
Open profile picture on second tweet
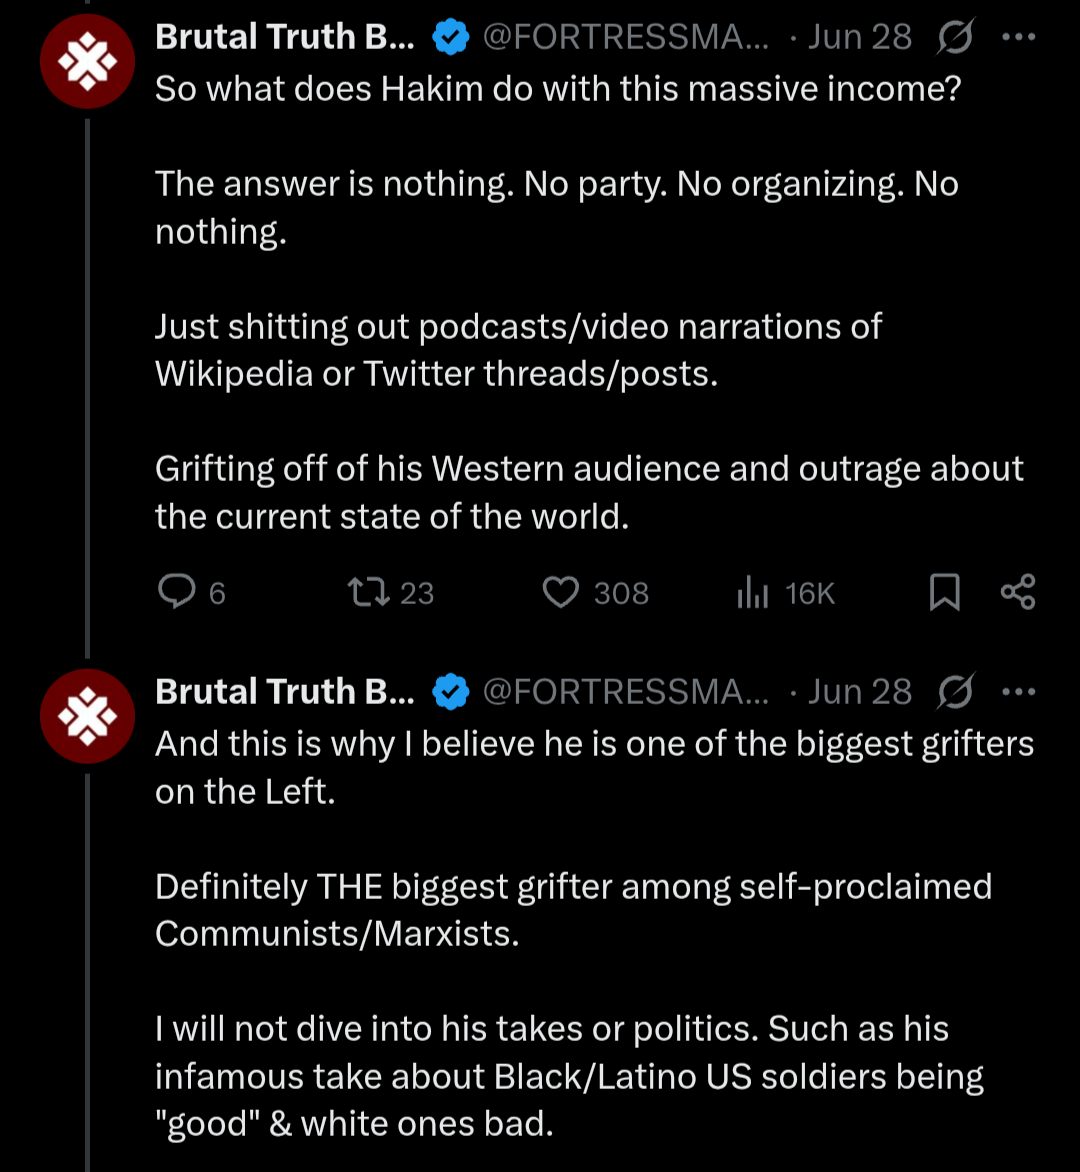tap(87, 716)
